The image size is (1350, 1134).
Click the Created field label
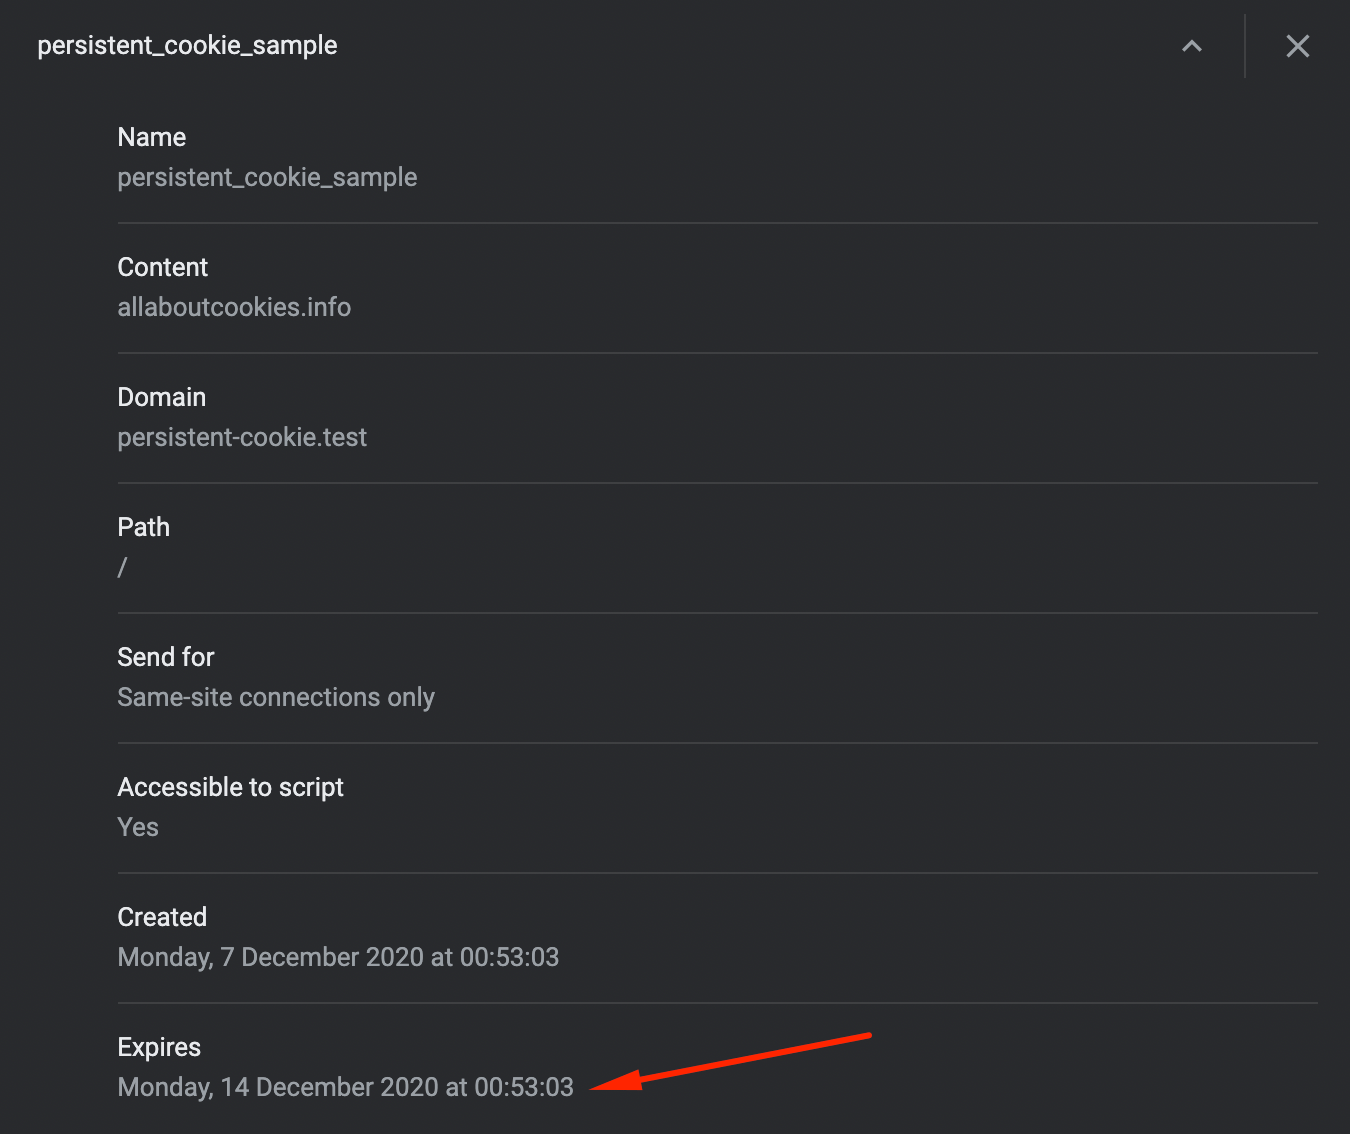point(162,917)
